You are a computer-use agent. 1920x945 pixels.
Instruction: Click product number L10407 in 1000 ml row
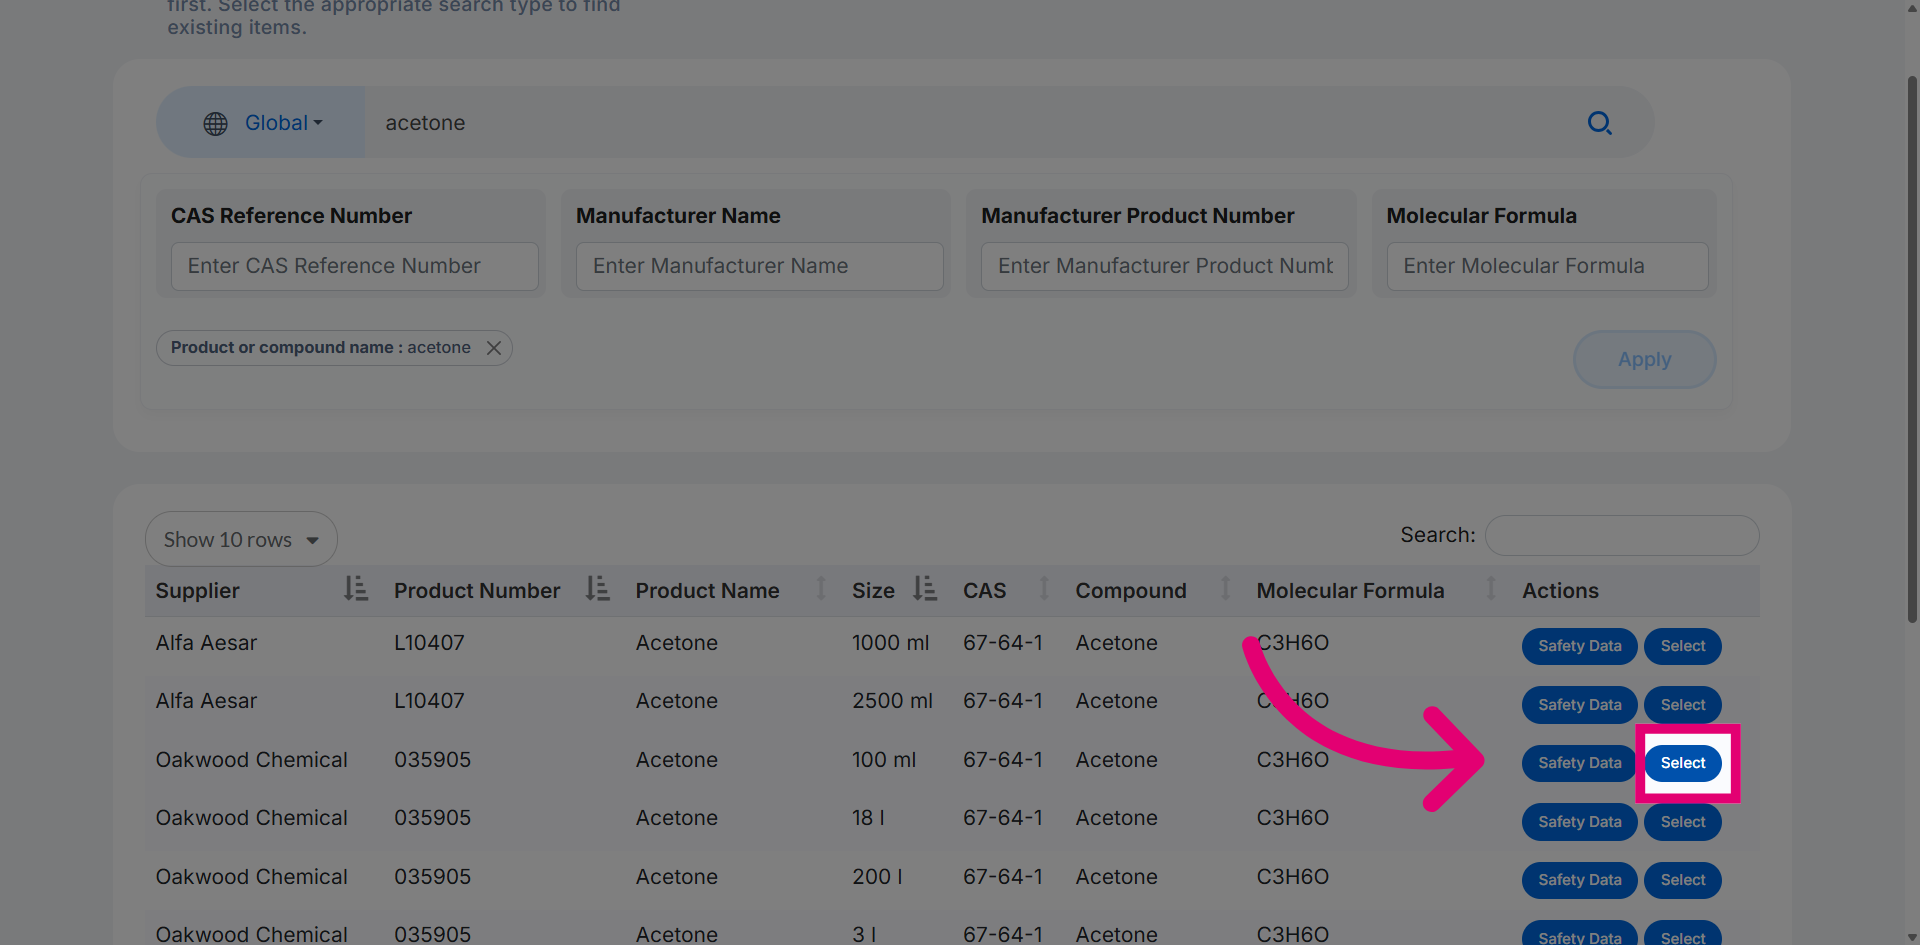[x=429, y=643]
